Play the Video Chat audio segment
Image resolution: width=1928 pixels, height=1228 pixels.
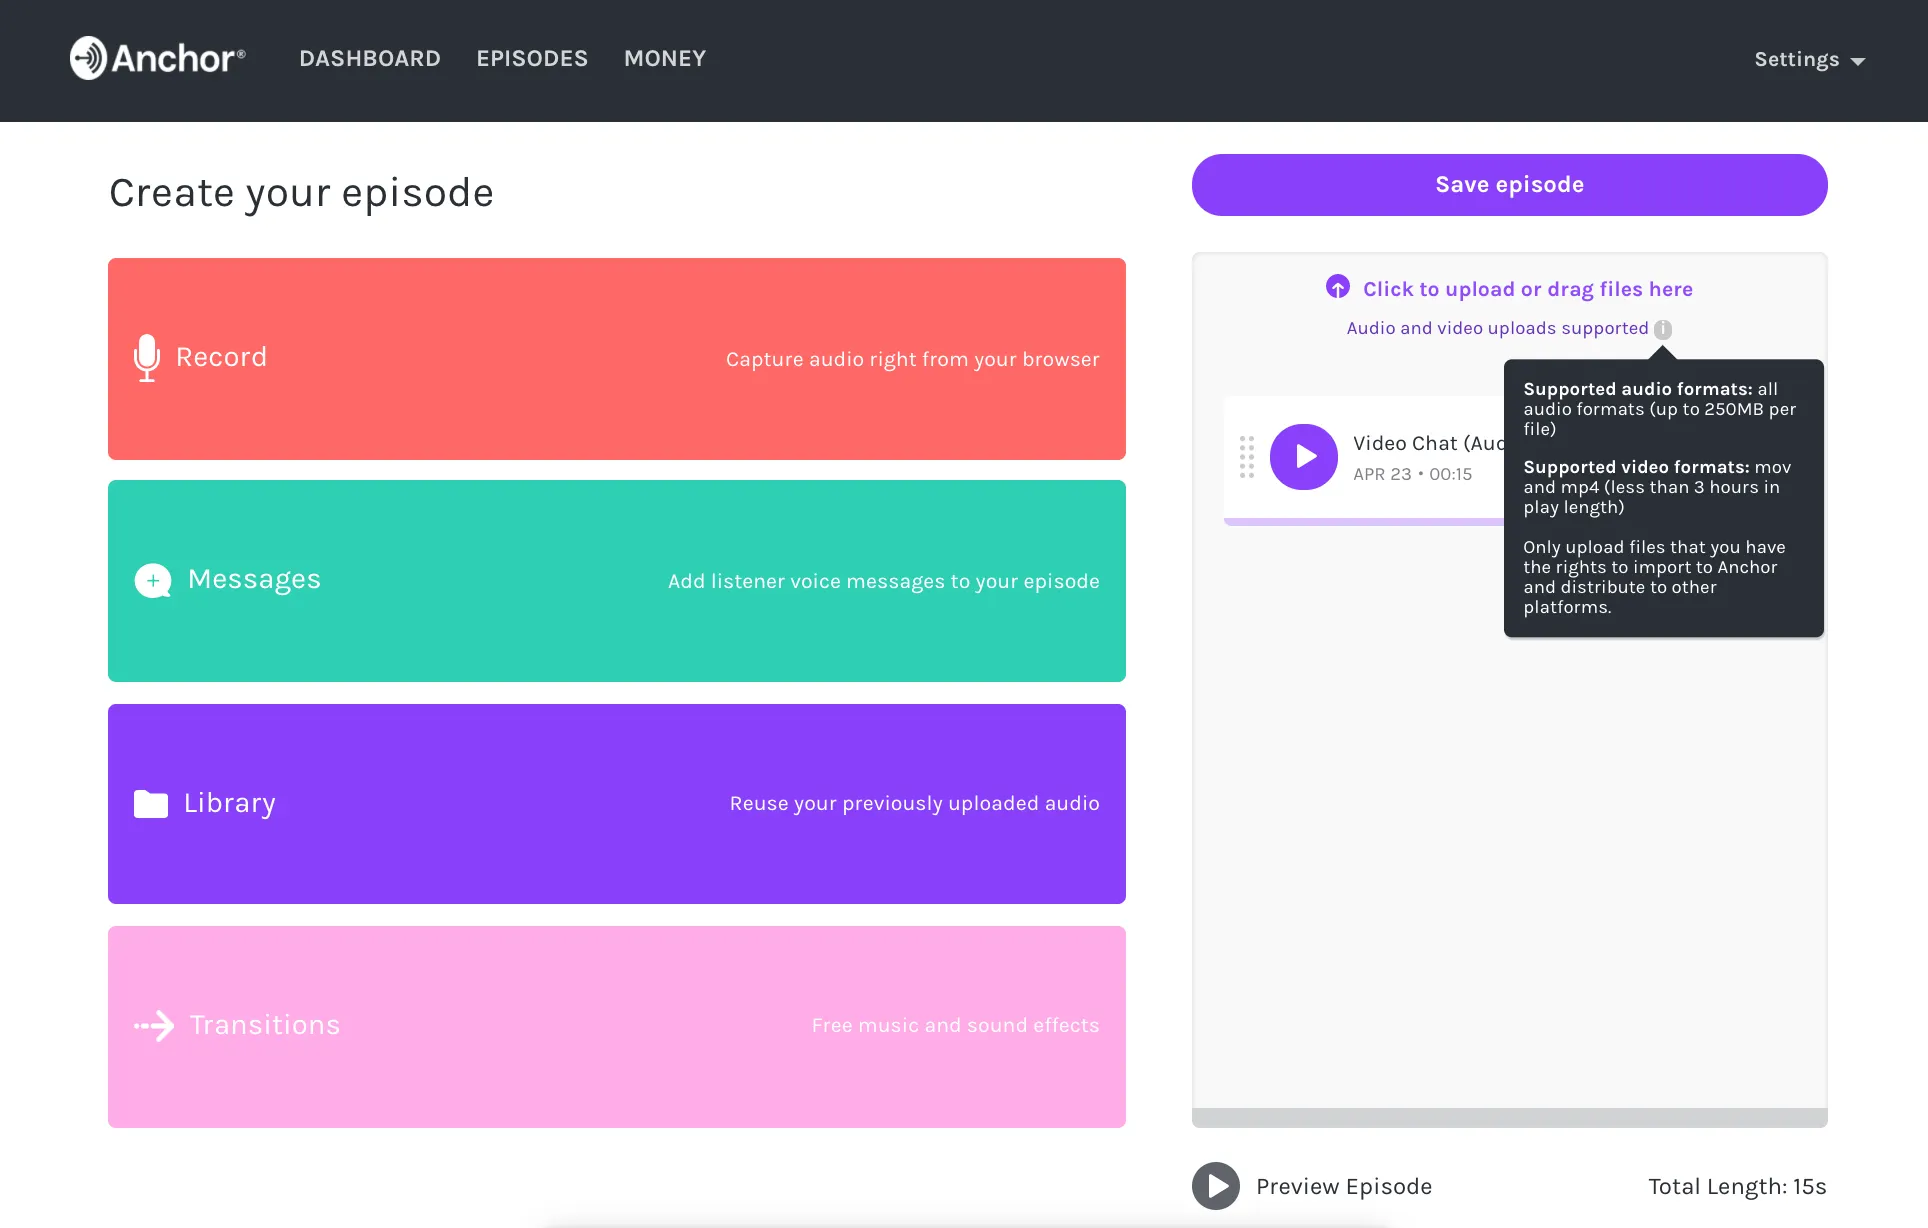point(1304,457)
